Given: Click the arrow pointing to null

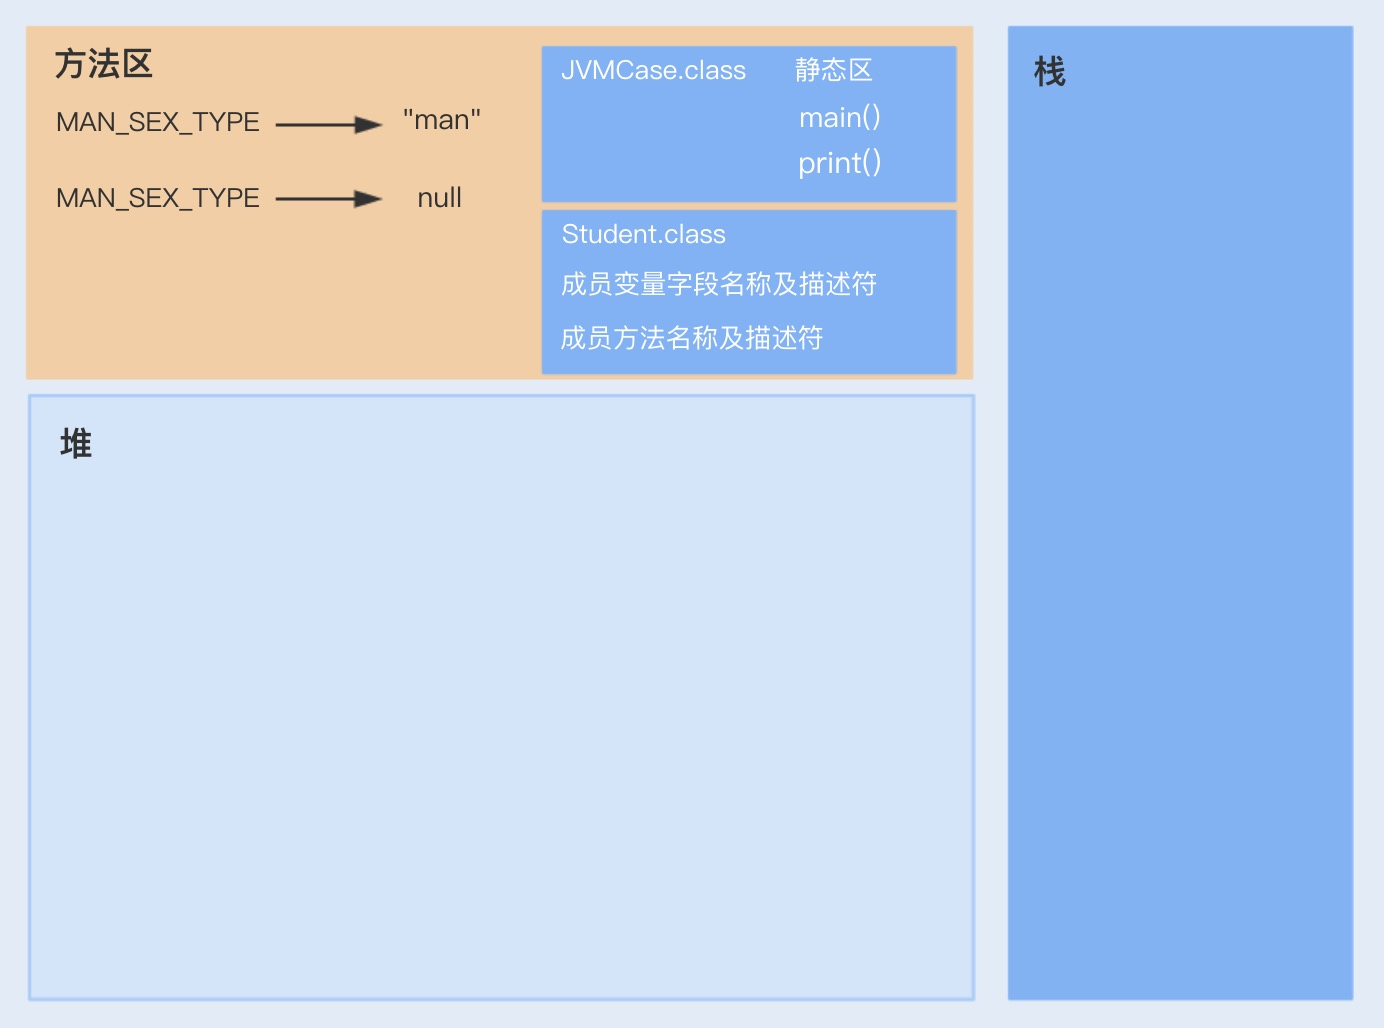Looking at the screenshot, I should (x=326, y=198).
